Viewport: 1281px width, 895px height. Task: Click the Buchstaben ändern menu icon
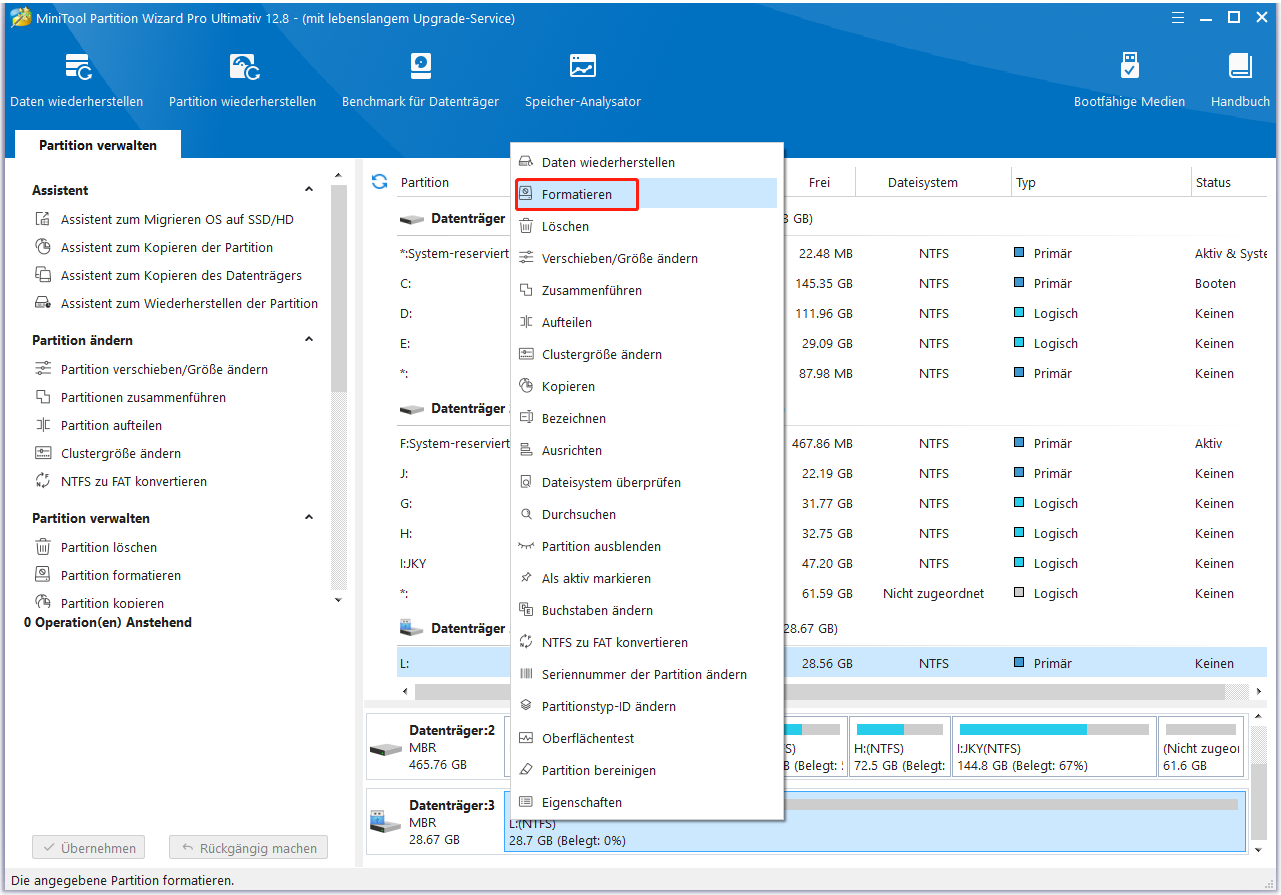pyautogui.click(x=526, y=610)
